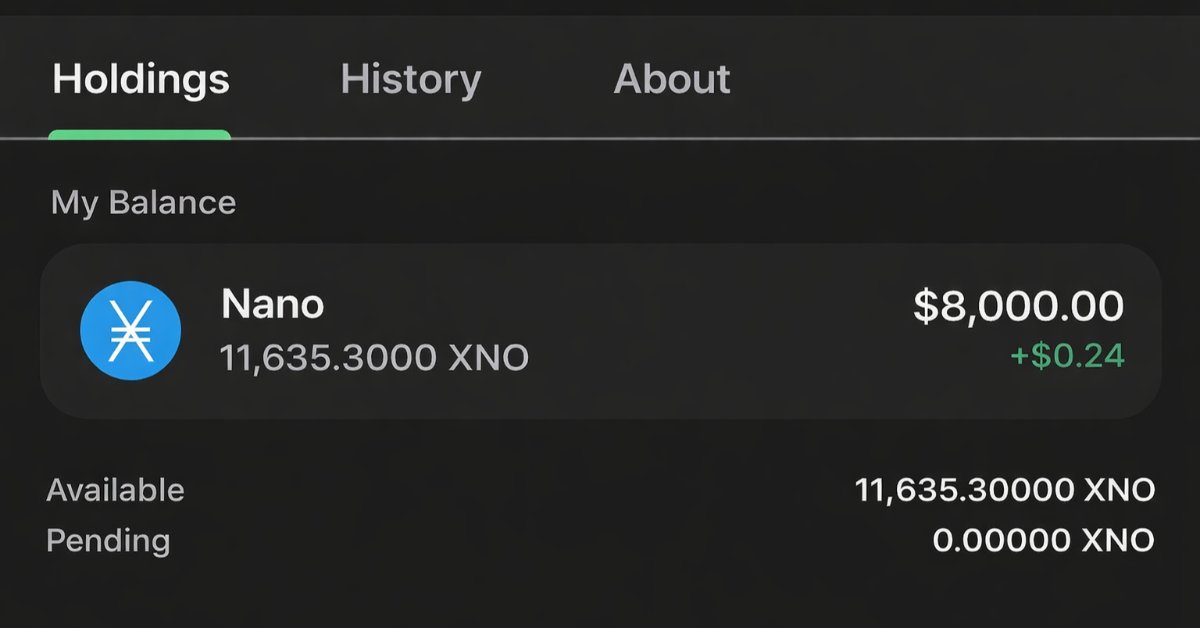Click the 0.00000 number in Pending row
1200x628 pixels.
pyautogui.click(x=1002, y=541)
